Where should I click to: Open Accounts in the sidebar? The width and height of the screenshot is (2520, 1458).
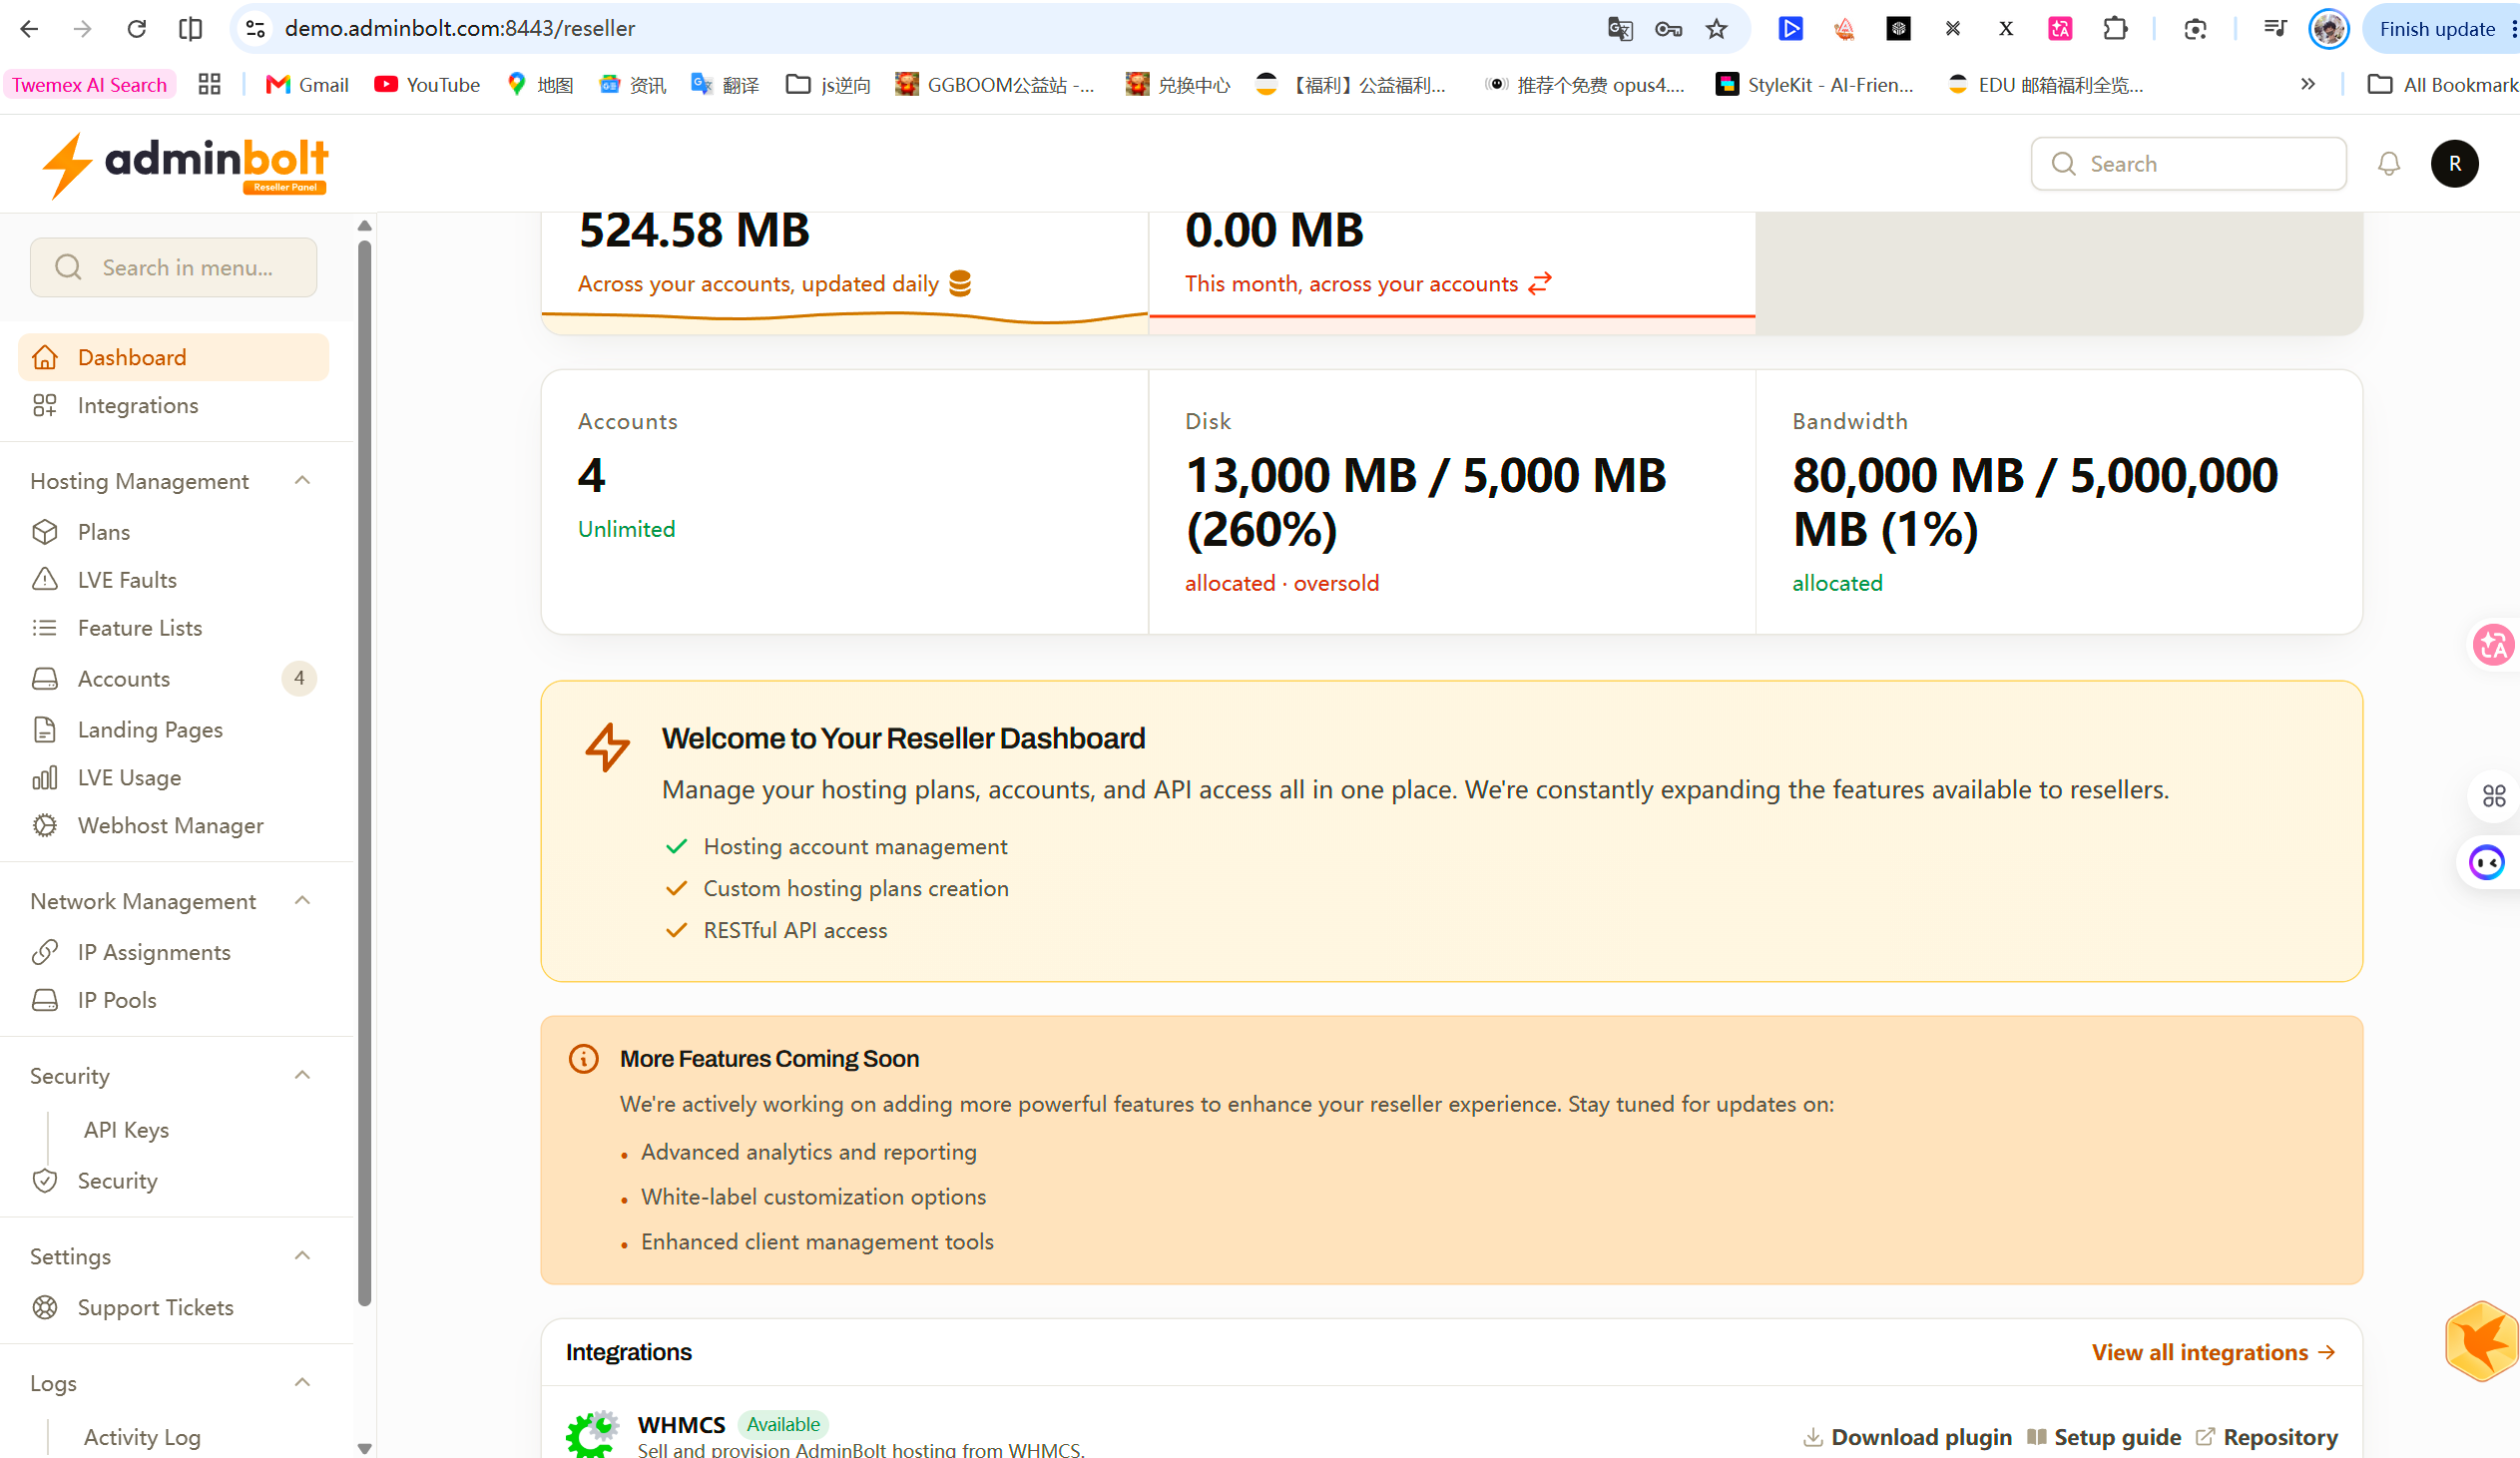pos(173,679)
